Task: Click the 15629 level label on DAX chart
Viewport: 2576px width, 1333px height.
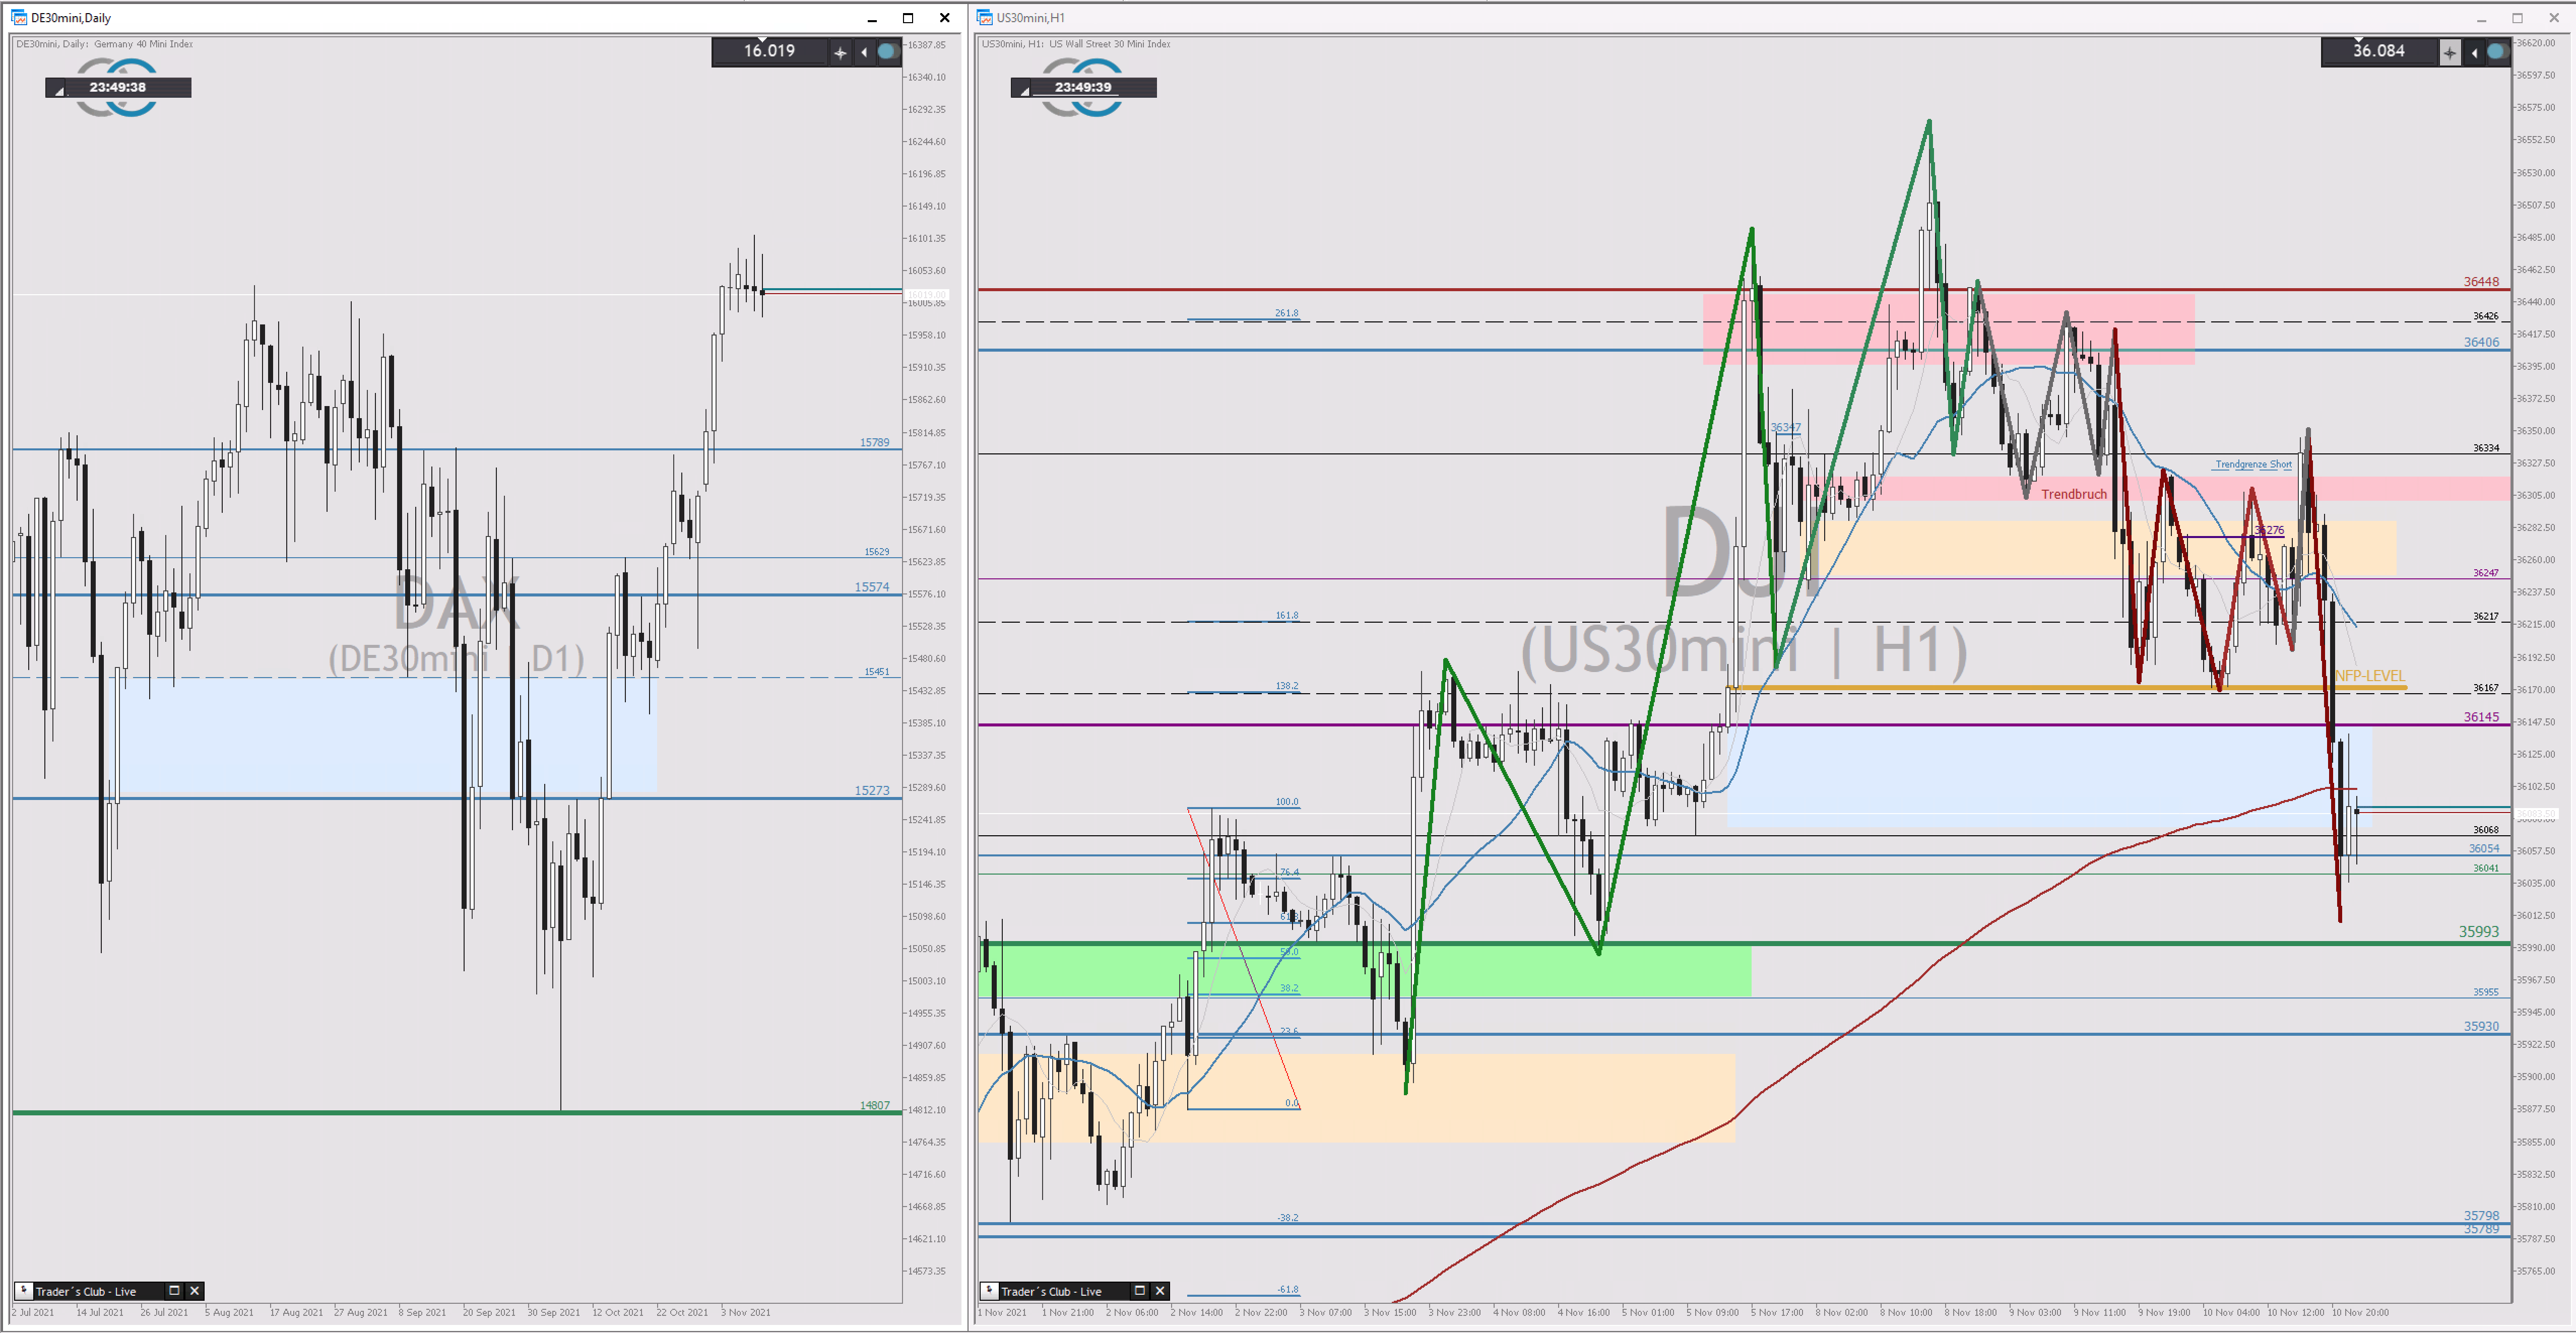Action: click(x=877, y=552)
